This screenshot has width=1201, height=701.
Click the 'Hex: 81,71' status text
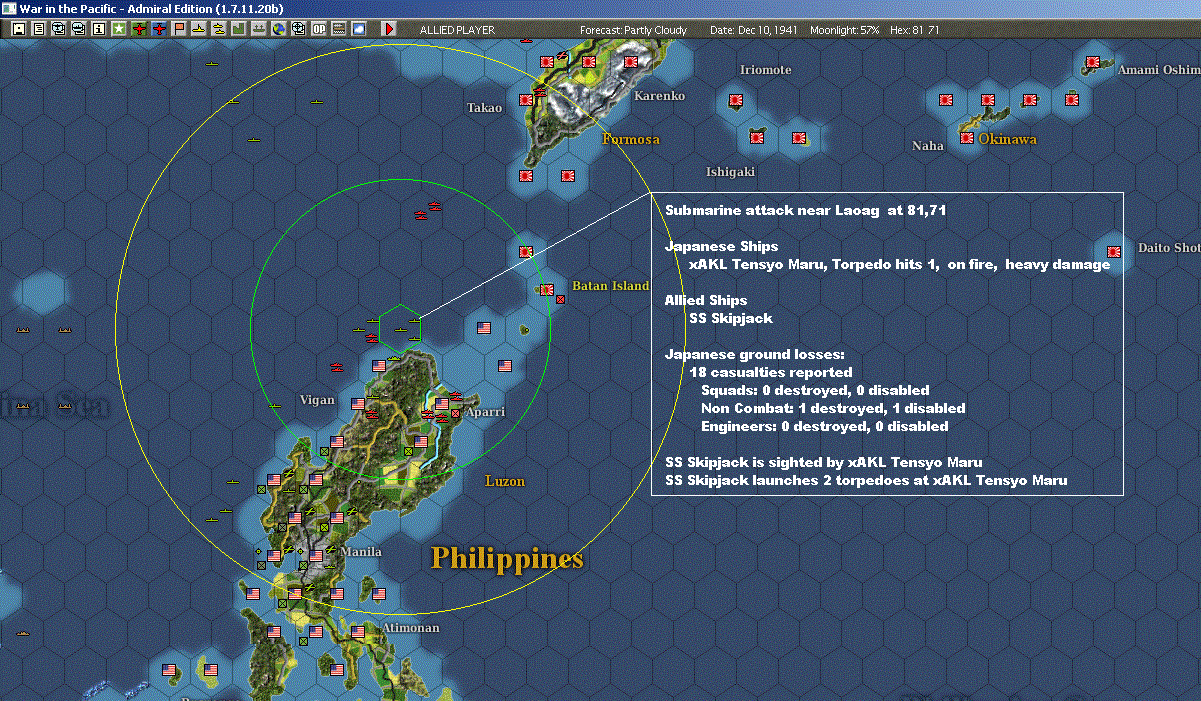tap(913, 30)
